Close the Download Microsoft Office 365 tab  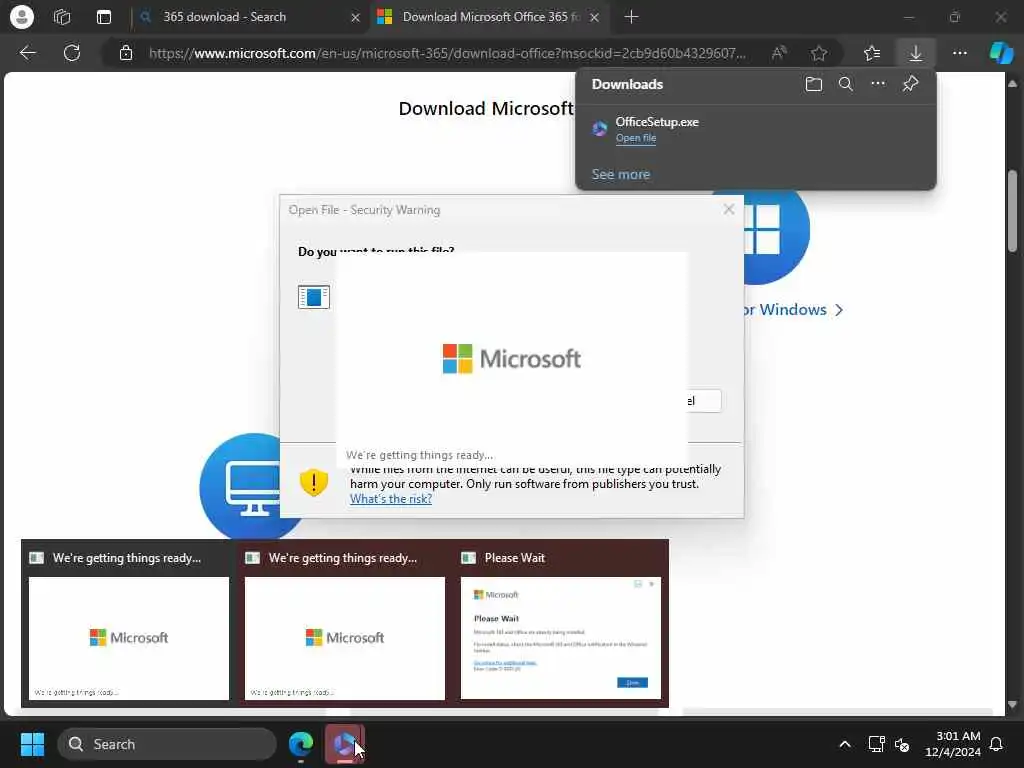[594, 18]
